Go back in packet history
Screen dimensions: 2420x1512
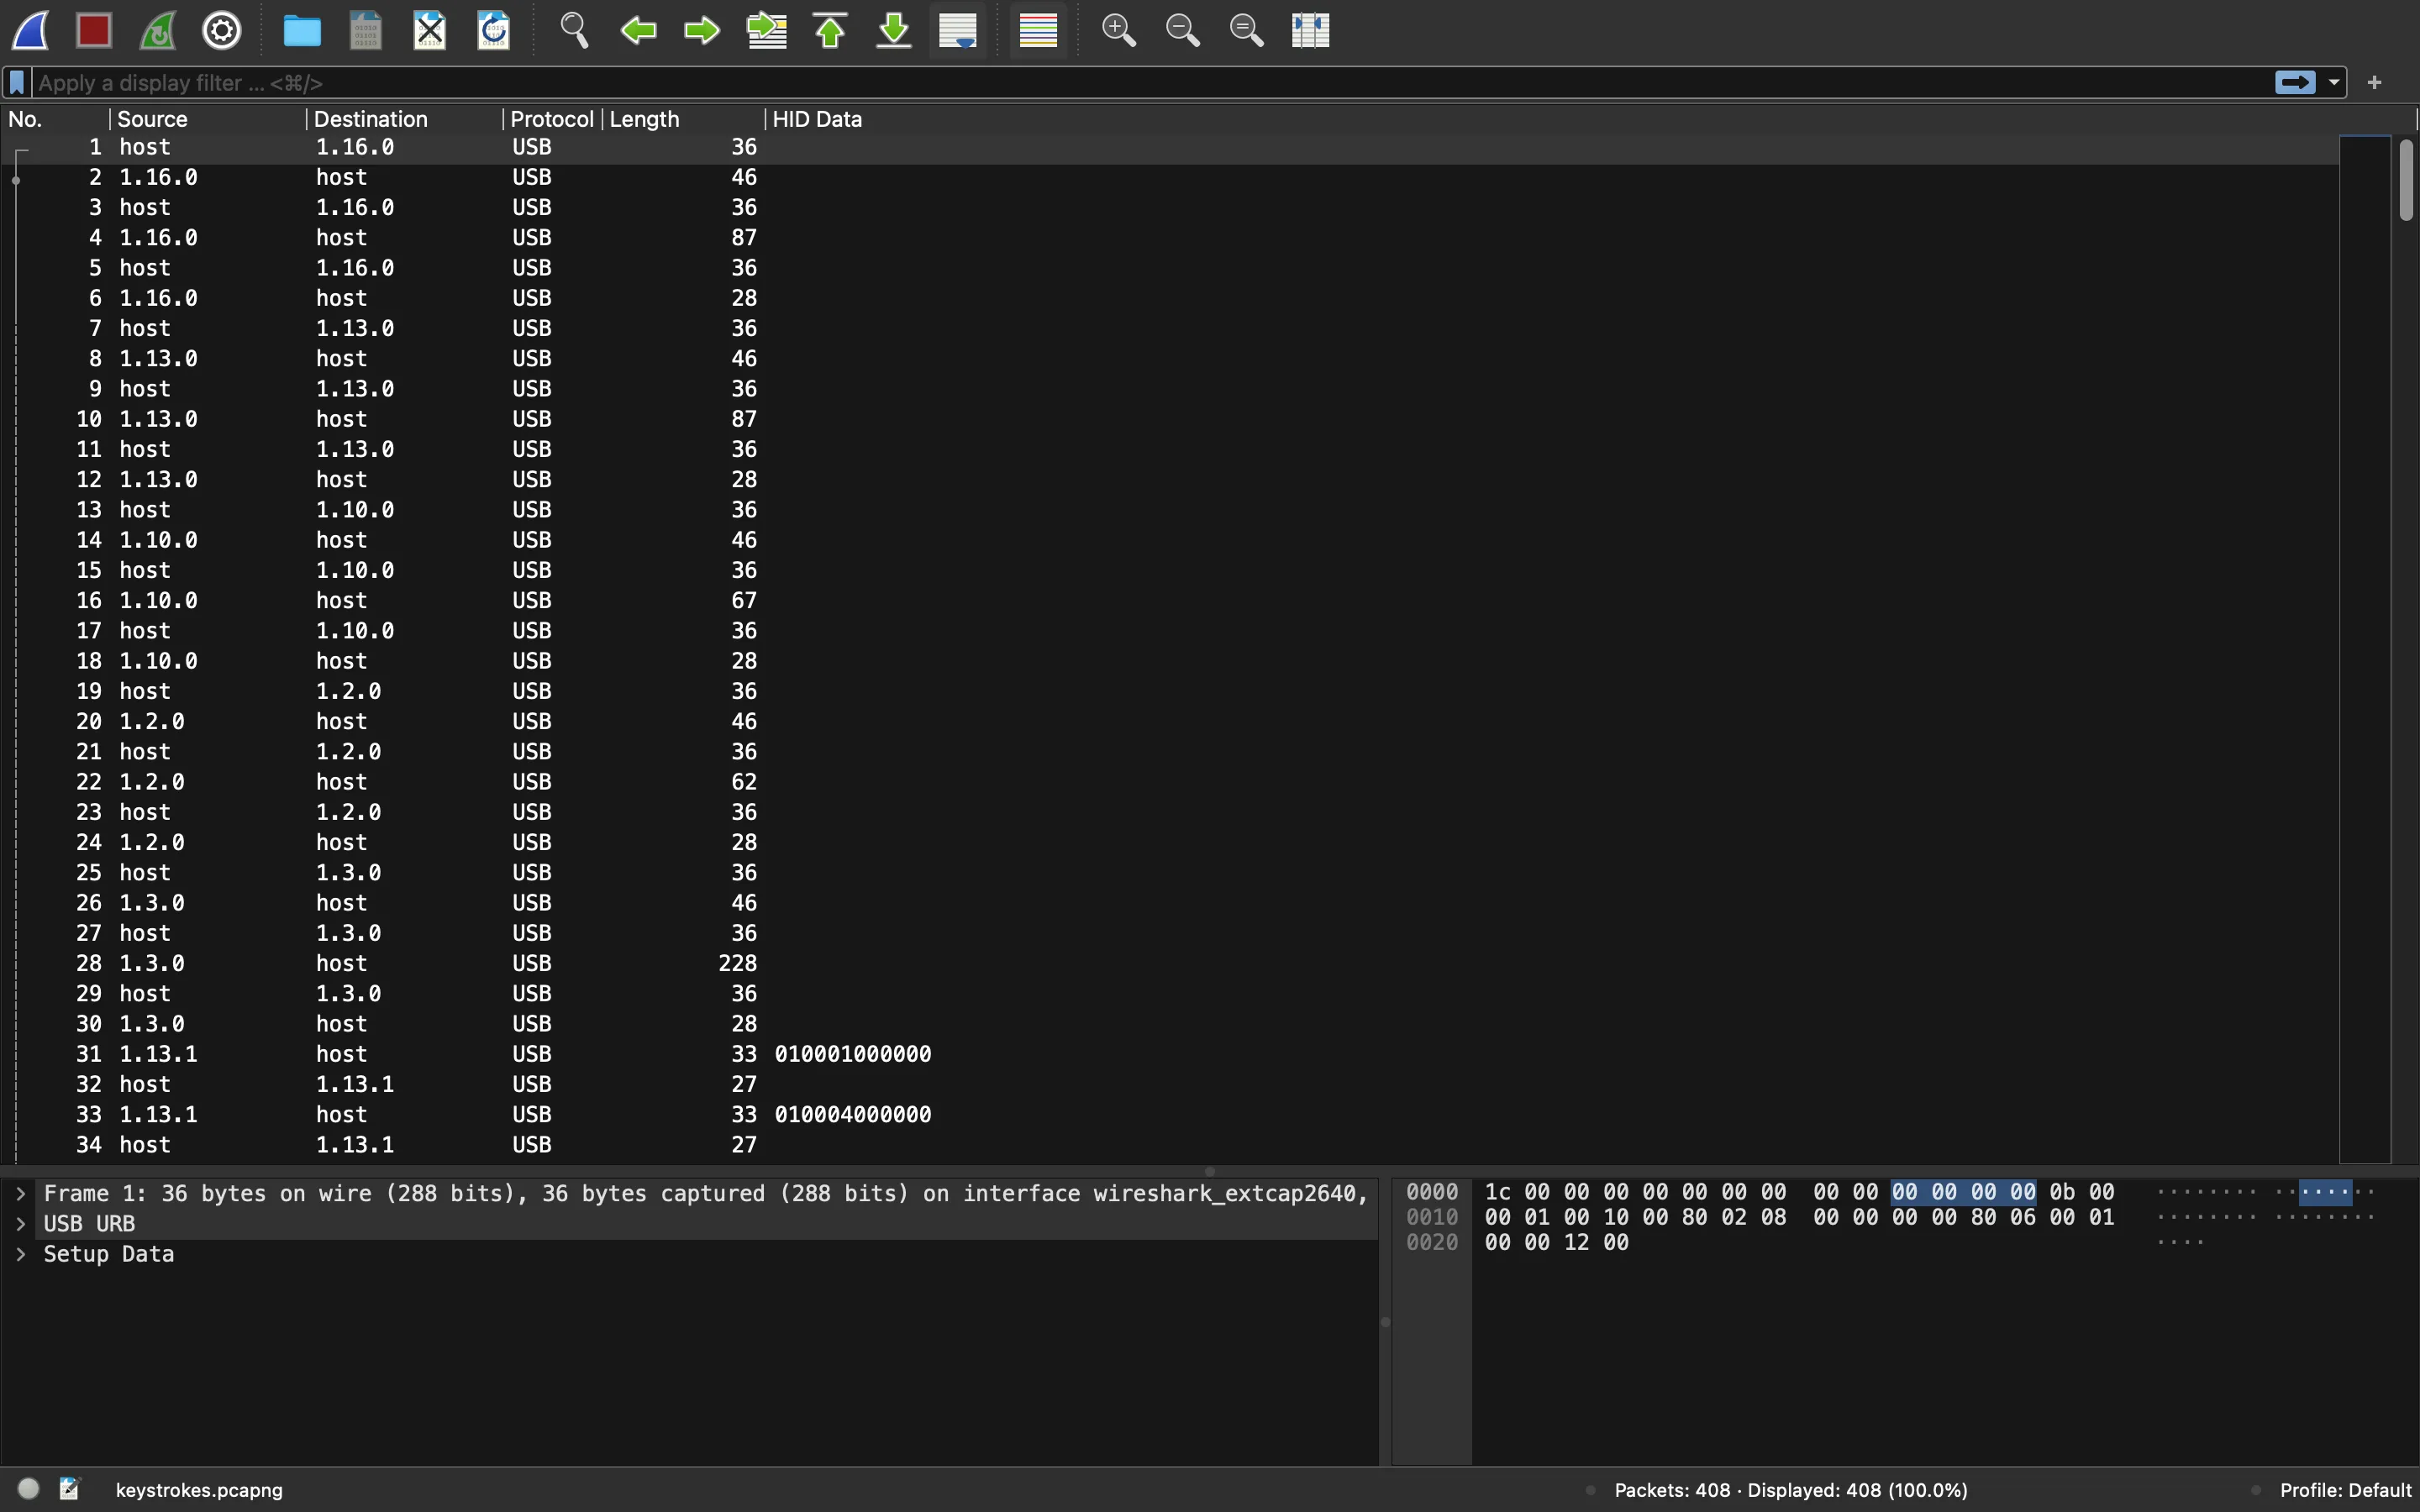pyautogui.click(x=638, y=31)
